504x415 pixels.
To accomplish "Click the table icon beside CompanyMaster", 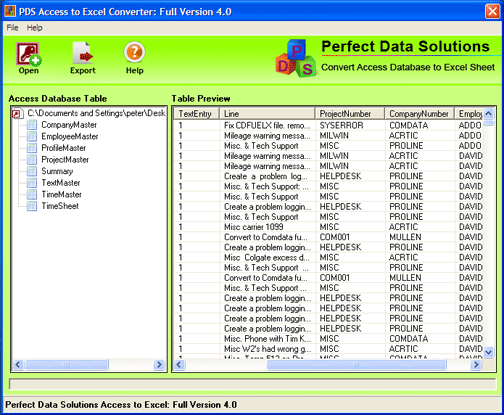I will pyautogui.click(x=32, y=125).
